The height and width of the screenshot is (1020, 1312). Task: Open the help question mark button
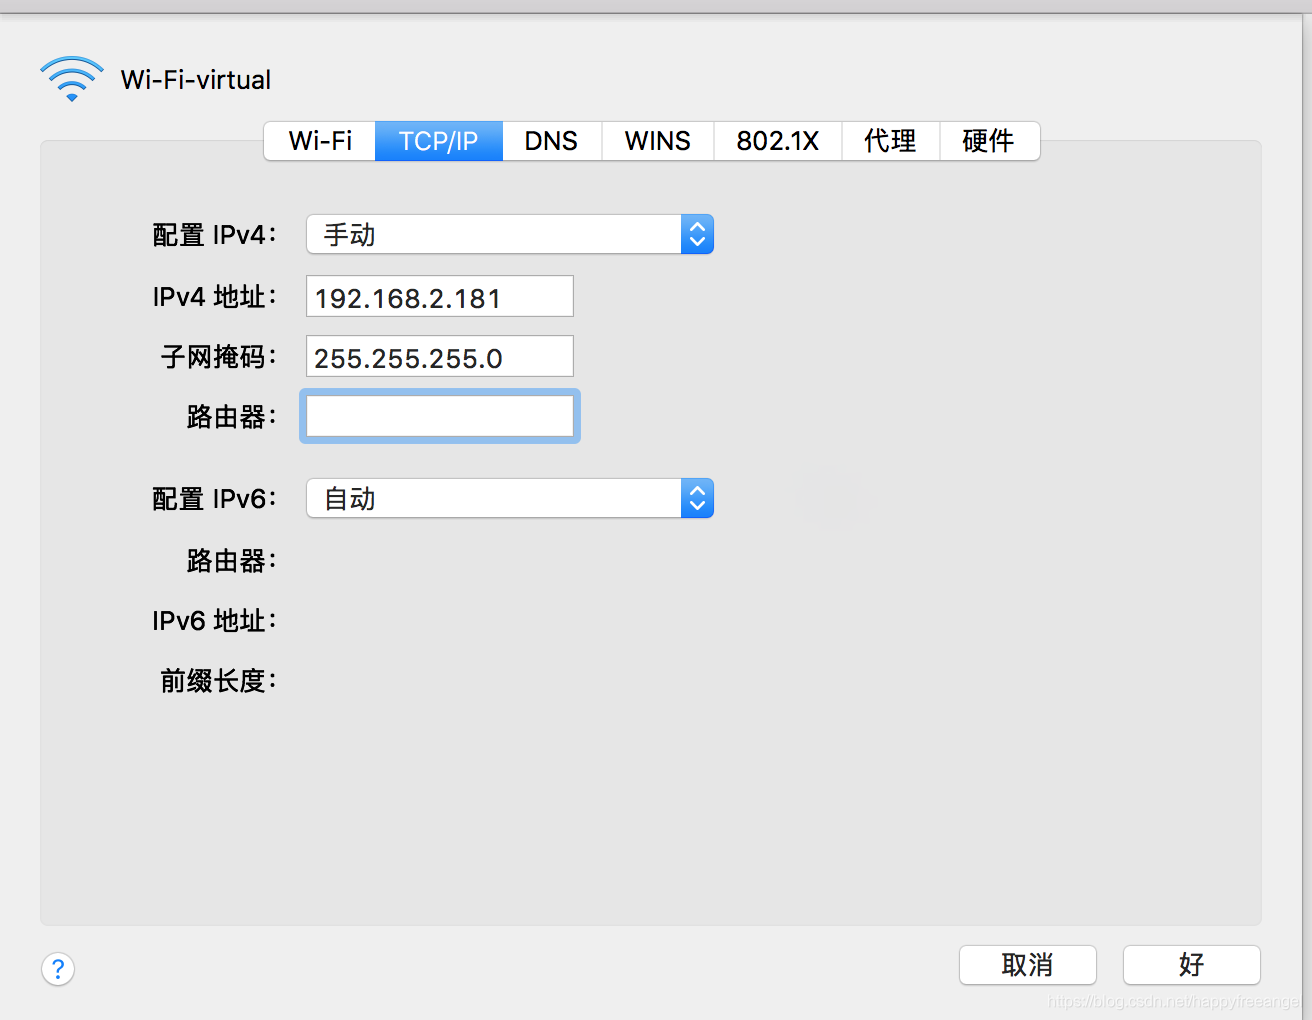point(58,968)
